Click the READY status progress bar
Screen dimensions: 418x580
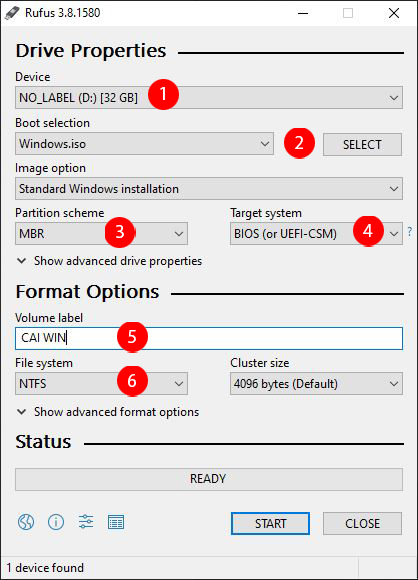click(209, 479)
